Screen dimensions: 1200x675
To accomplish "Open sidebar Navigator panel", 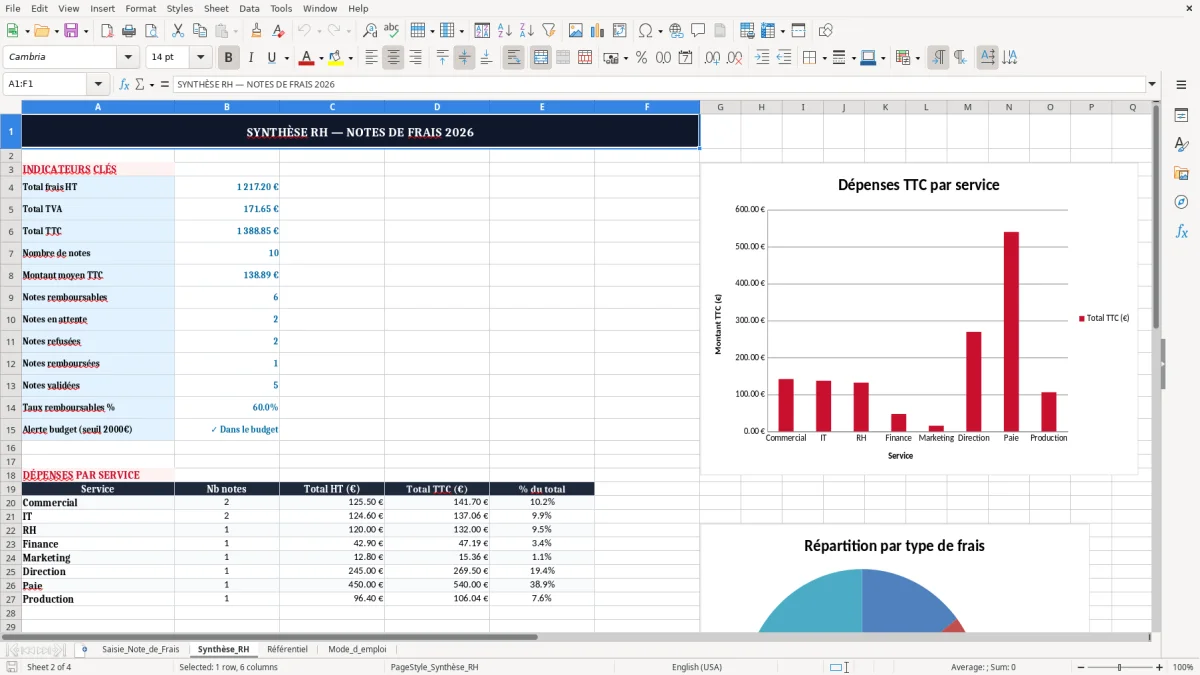I will point(1181,202).
